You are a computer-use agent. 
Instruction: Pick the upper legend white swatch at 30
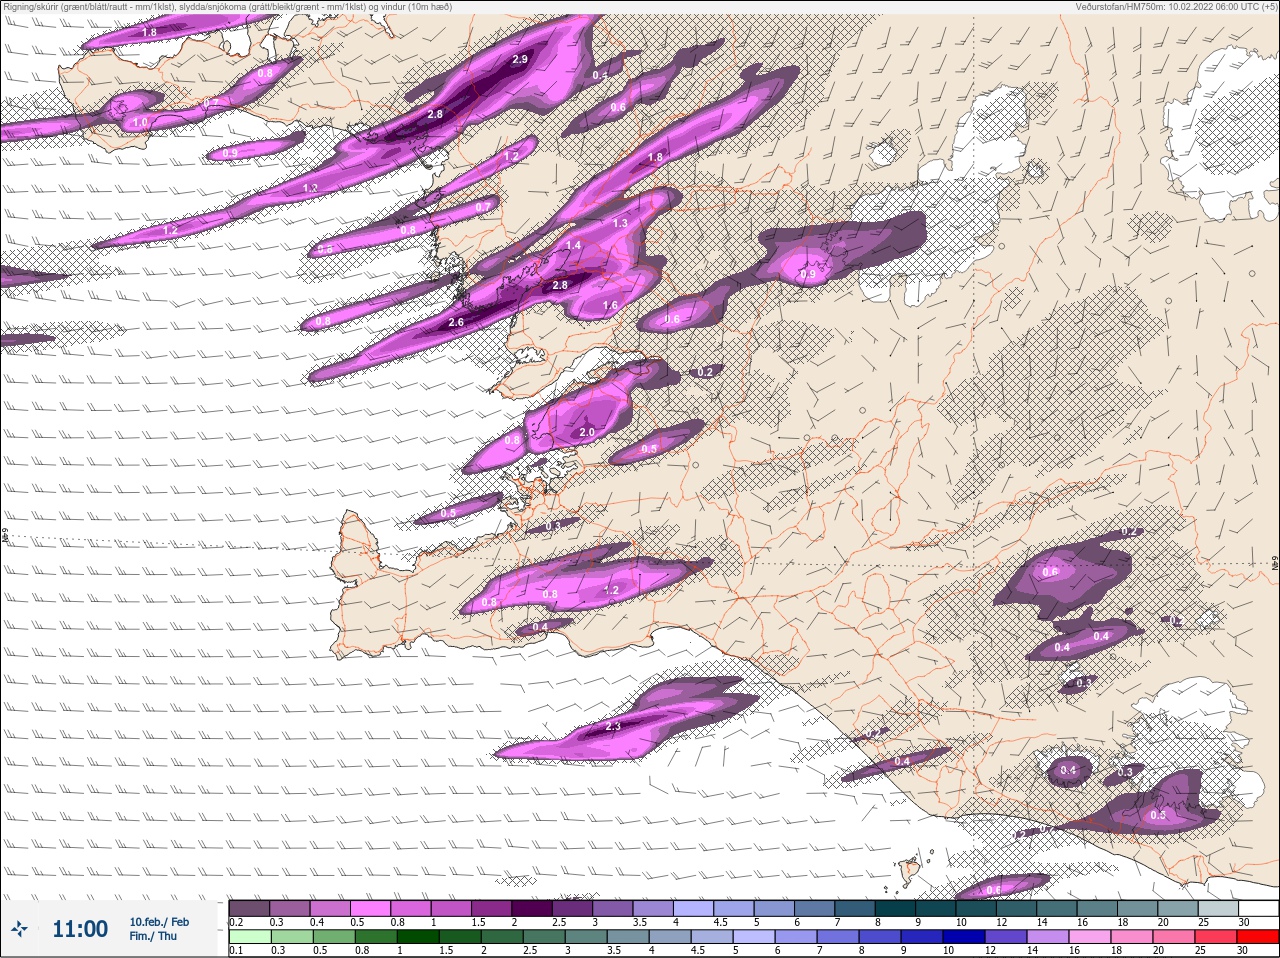(x=1259, y=907)
